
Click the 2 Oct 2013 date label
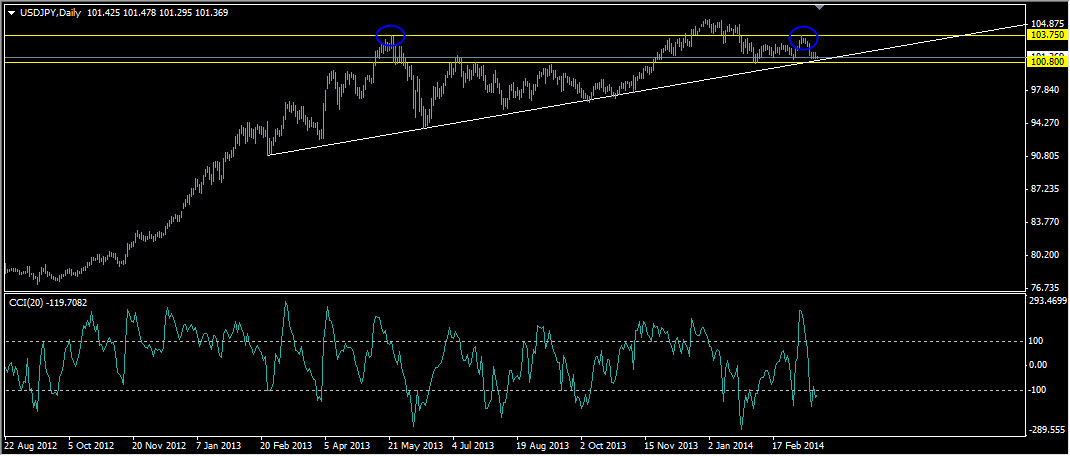click(x=603, y=445)
